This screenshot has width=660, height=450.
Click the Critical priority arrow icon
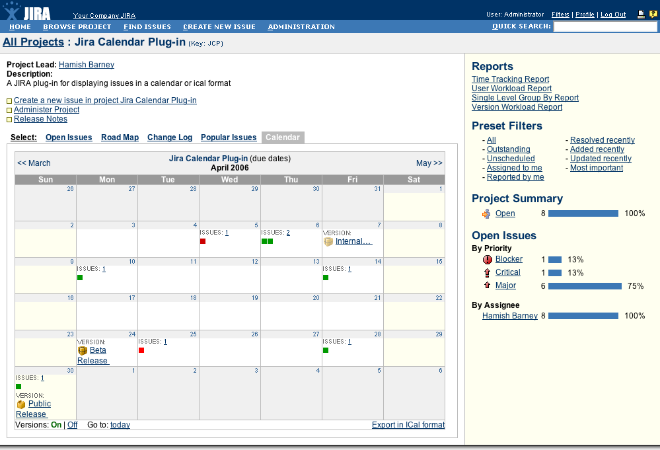tap(486, 272)
